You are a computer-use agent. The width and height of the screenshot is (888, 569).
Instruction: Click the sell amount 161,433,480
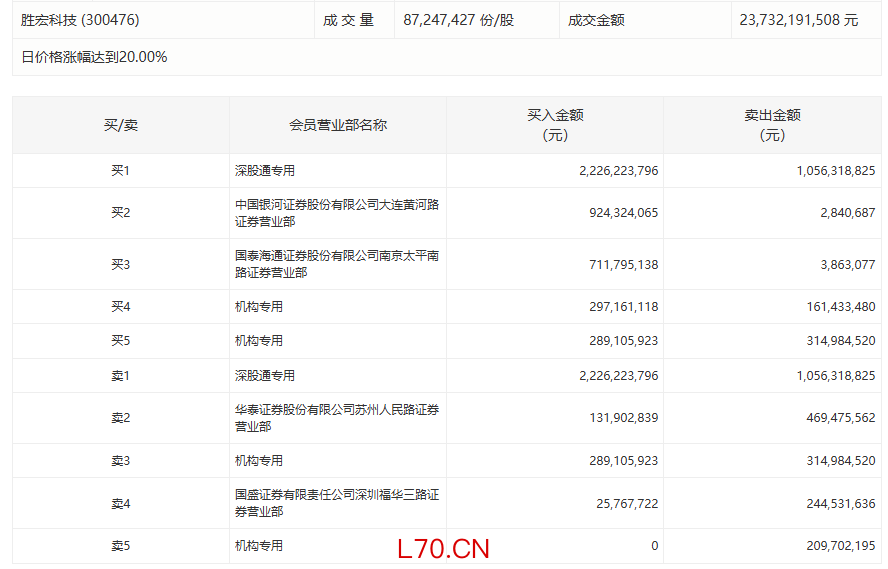tap(835, 307)
